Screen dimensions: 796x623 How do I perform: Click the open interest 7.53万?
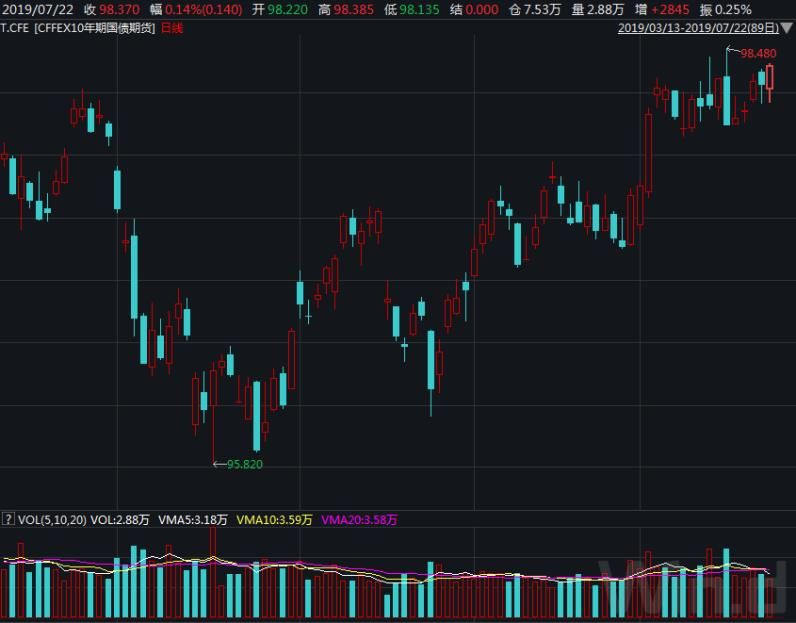coord(543,9)
